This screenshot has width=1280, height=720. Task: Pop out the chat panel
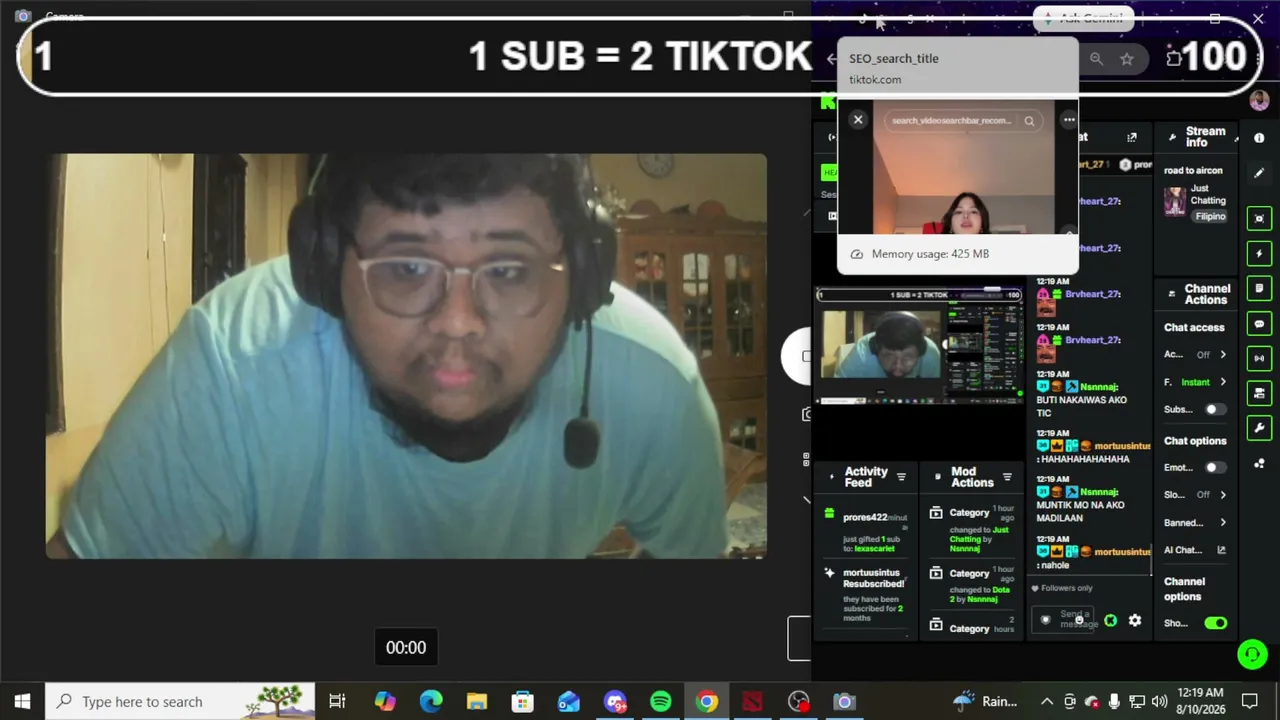point(1132,138)
